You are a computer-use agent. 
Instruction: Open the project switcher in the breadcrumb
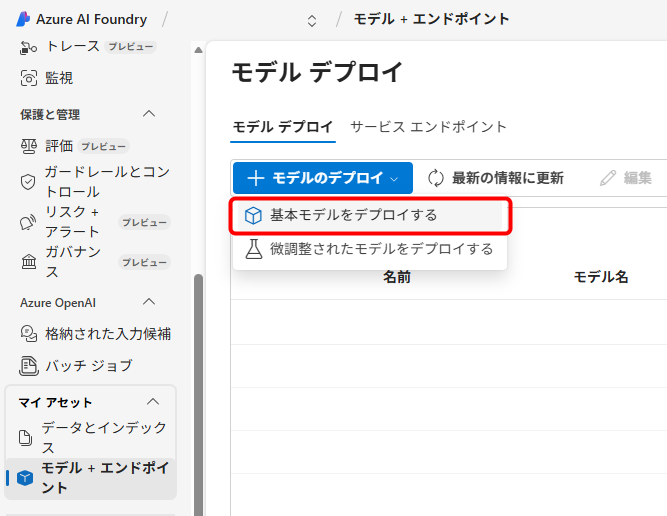pyautogui.click(x=312, y=20)
